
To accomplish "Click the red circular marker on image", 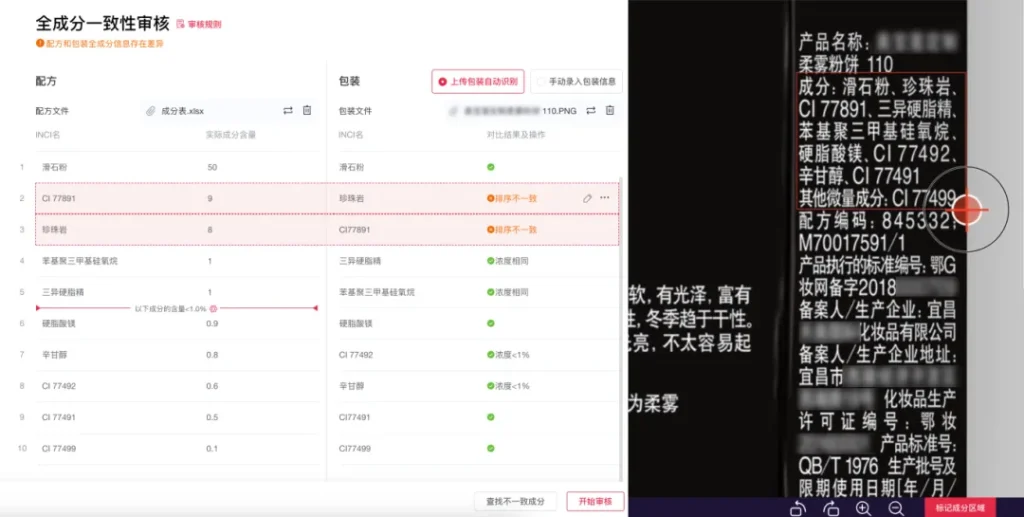I will point(967,210).
